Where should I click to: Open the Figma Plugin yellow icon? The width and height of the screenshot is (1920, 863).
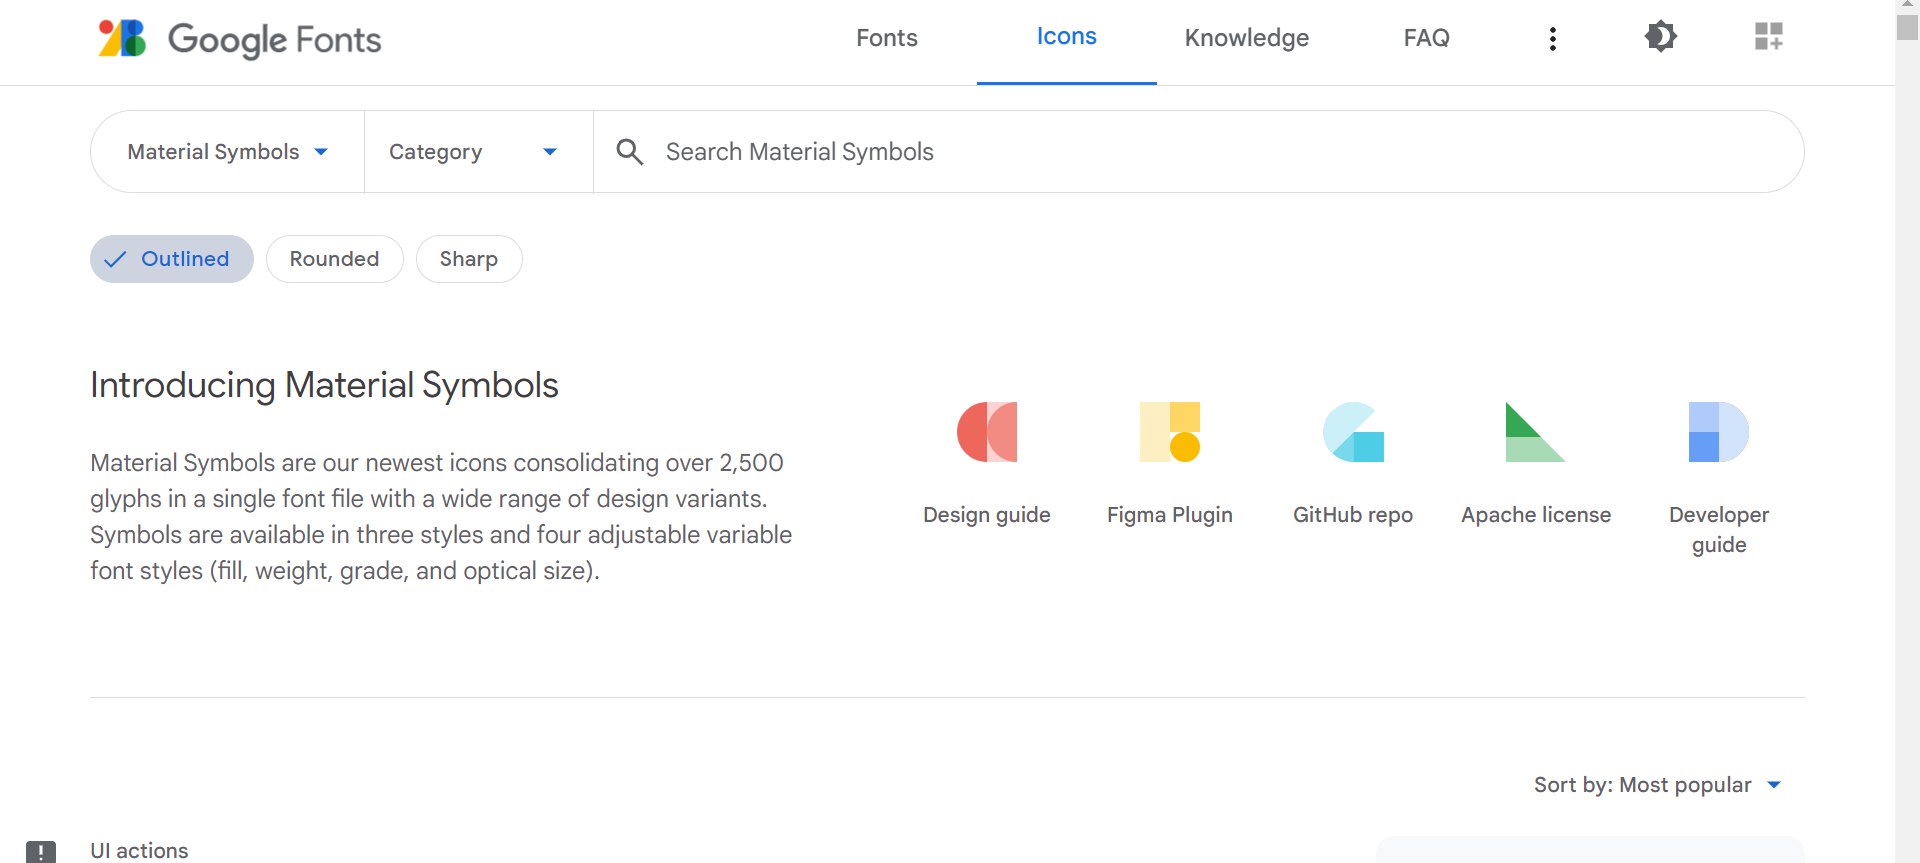point(1170,432)
